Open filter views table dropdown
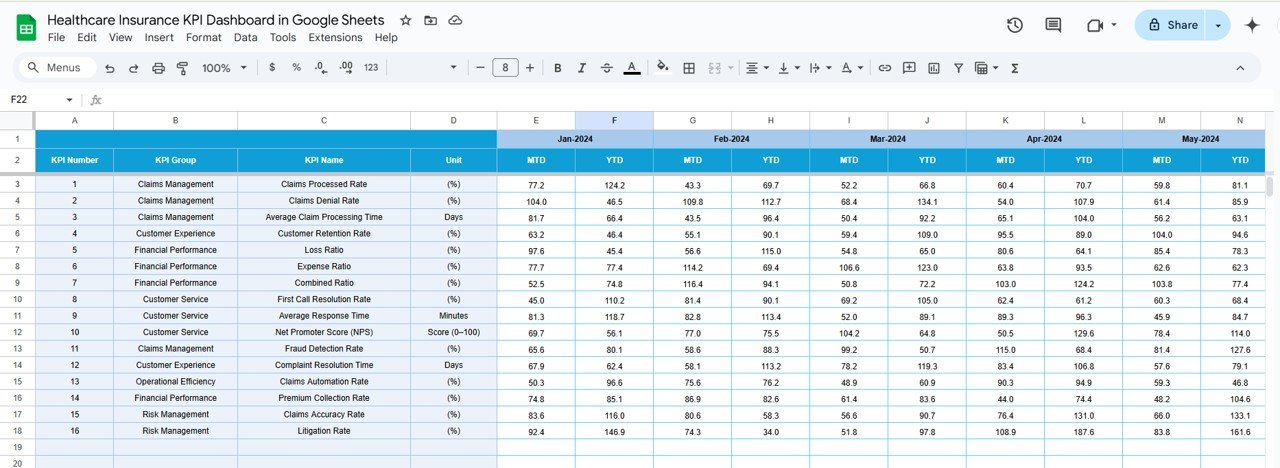1280x468 pixels. pos(986,68)
